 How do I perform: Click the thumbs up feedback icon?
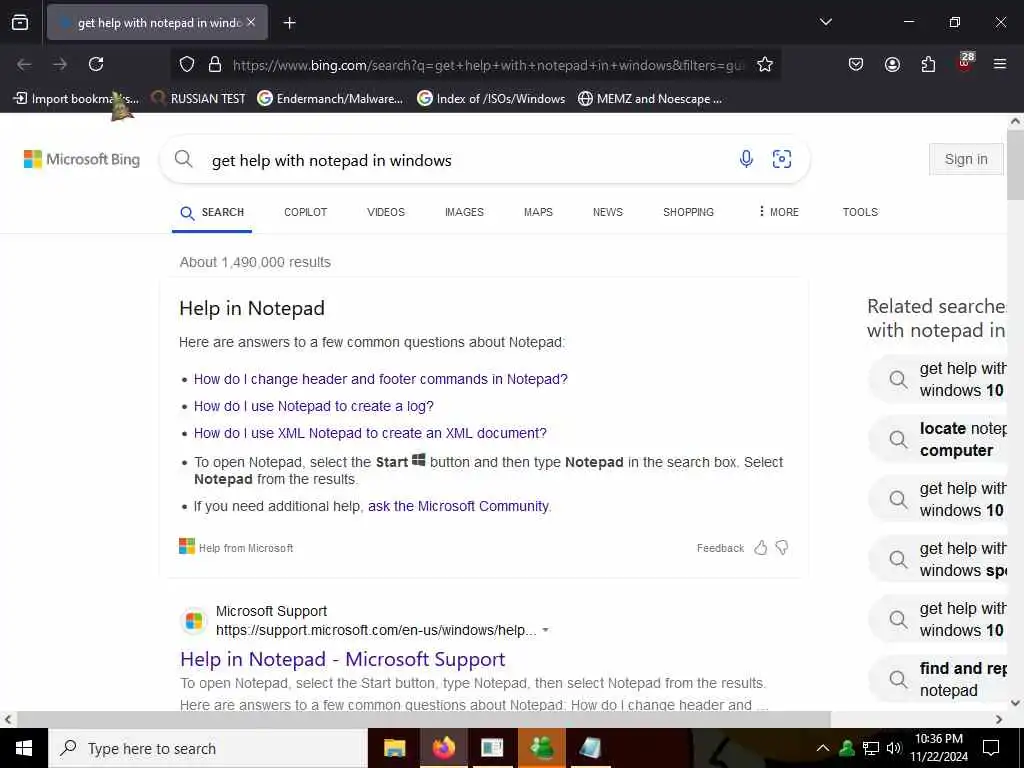pyautogui.click(x=761, y=547)
